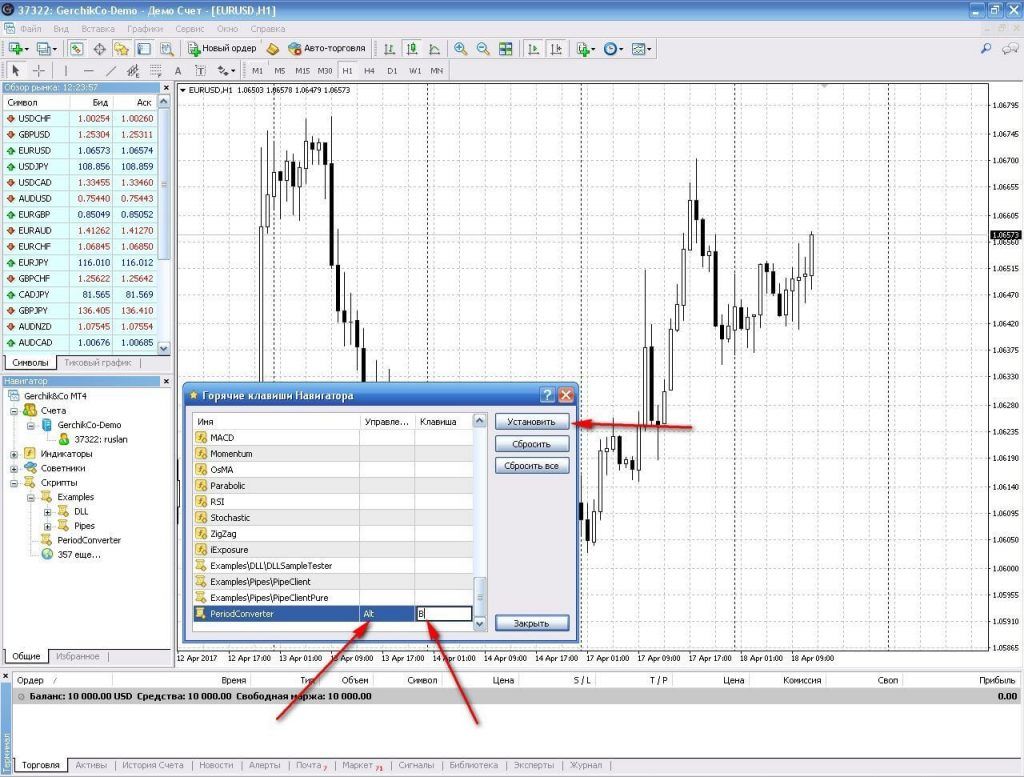Screen dimensions: 1024x777
Task: Switch chart to M15 timeframe
Action: (x=302, y=71)
